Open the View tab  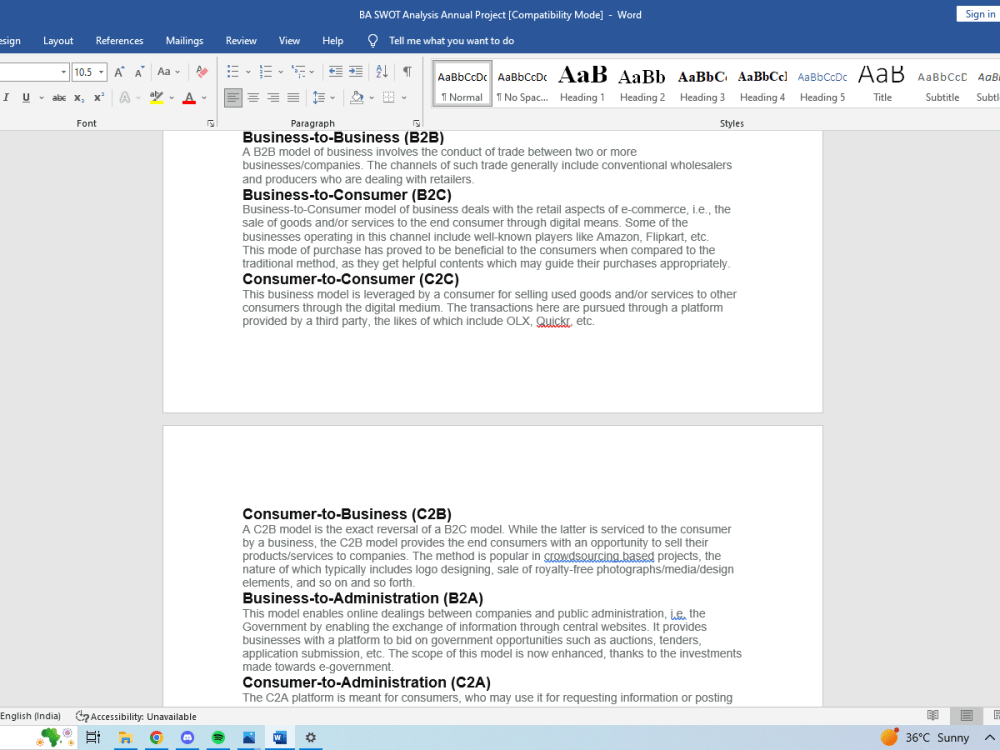(x=289, y=41)
